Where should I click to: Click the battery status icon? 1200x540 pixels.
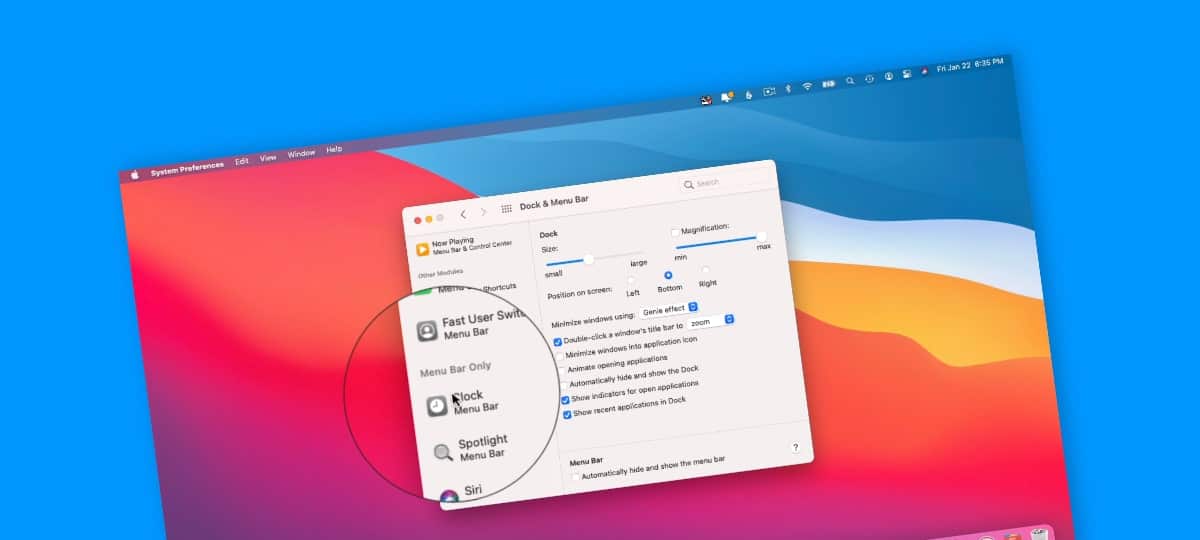pyautogui.click(x=828, y=84)
